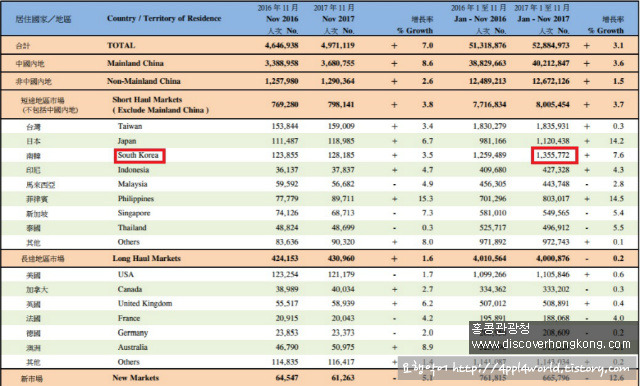Select the Indonesia row label

pyautogui.click(x=133, y=170)
